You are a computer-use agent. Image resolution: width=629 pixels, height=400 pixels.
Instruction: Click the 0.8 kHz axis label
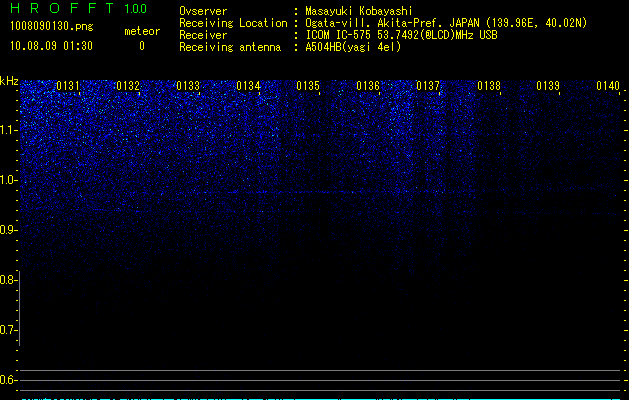tap(8, 280)
